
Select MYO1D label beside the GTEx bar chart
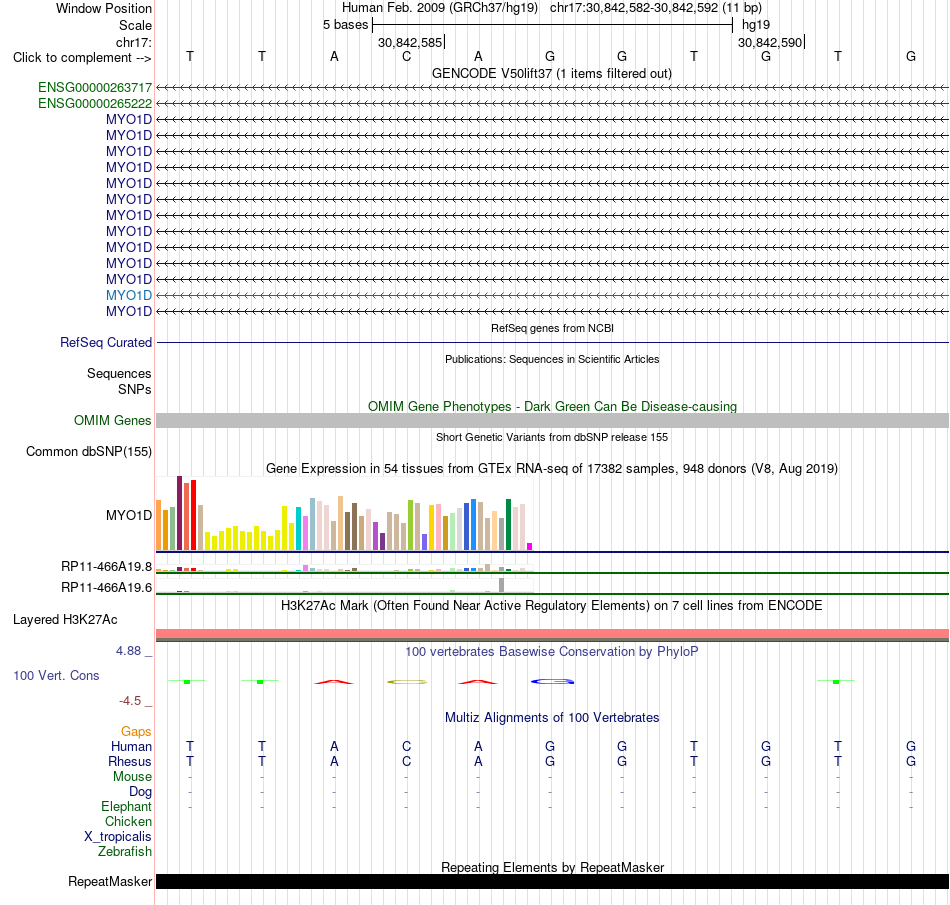coord(128,515)
